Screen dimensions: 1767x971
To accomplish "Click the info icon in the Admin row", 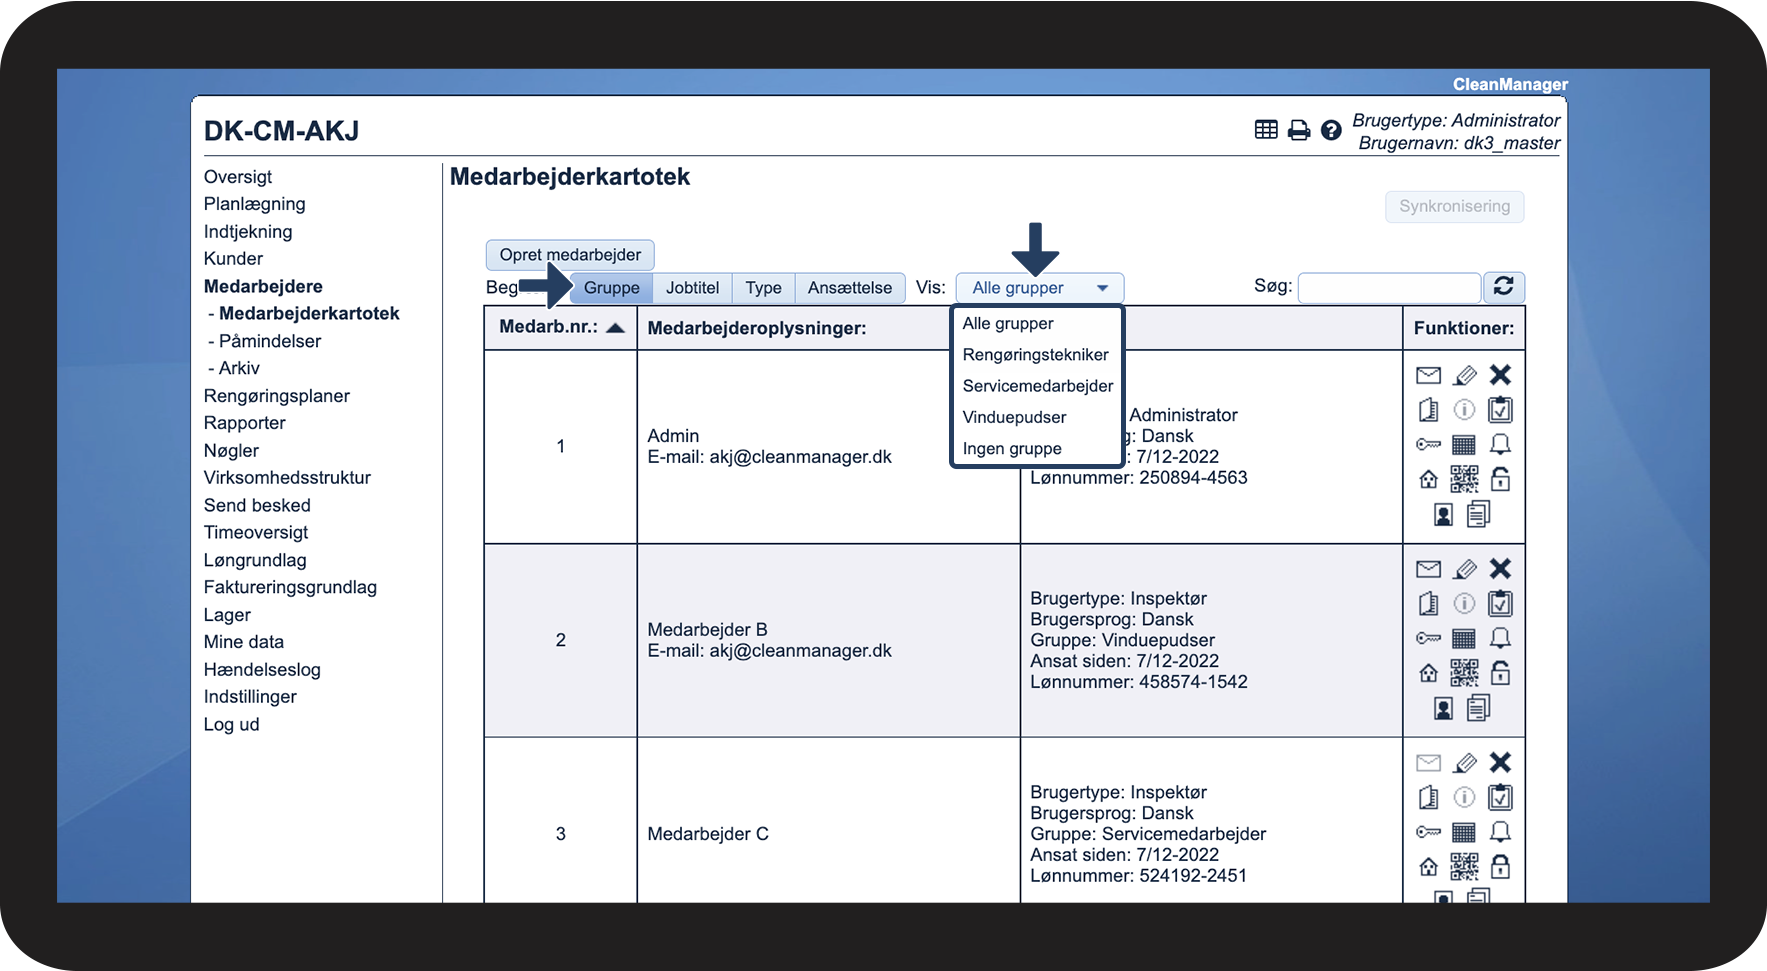I will click(1464, 410).
